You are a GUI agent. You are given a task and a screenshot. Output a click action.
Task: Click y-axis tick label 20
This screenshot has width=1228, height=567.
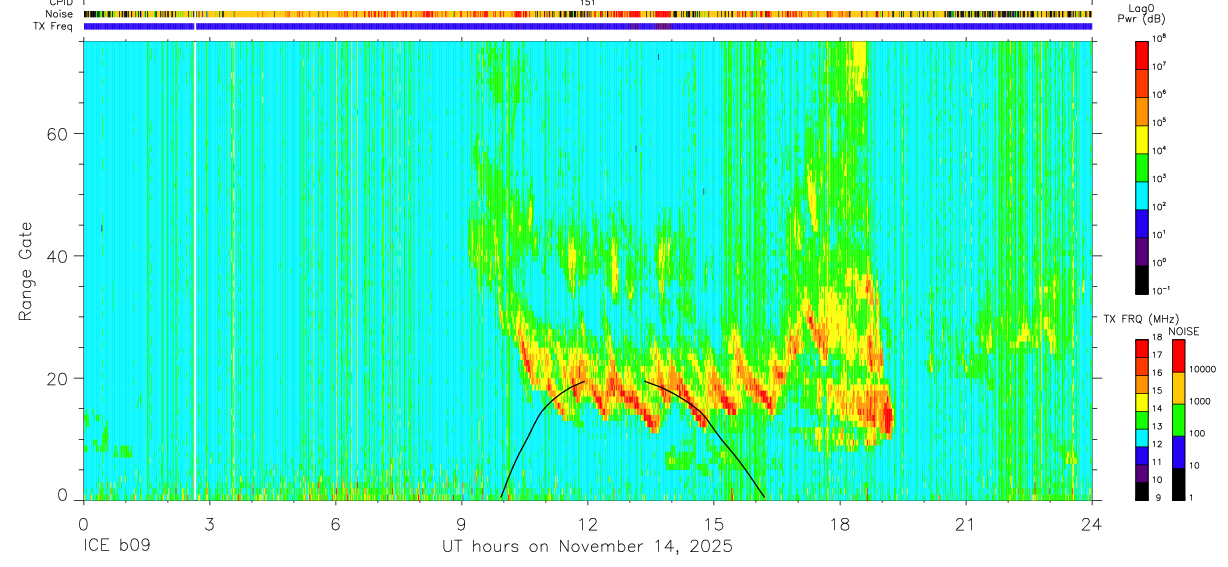point(59,378)
